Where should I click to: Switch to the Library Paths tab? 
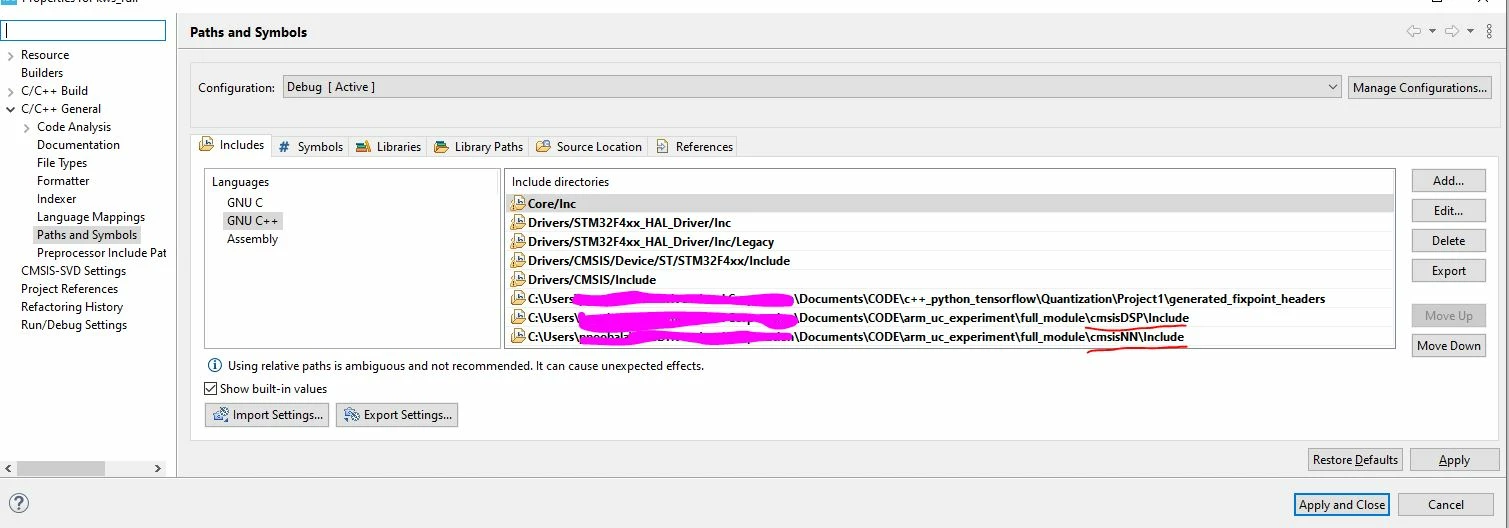tap(478, 147)
